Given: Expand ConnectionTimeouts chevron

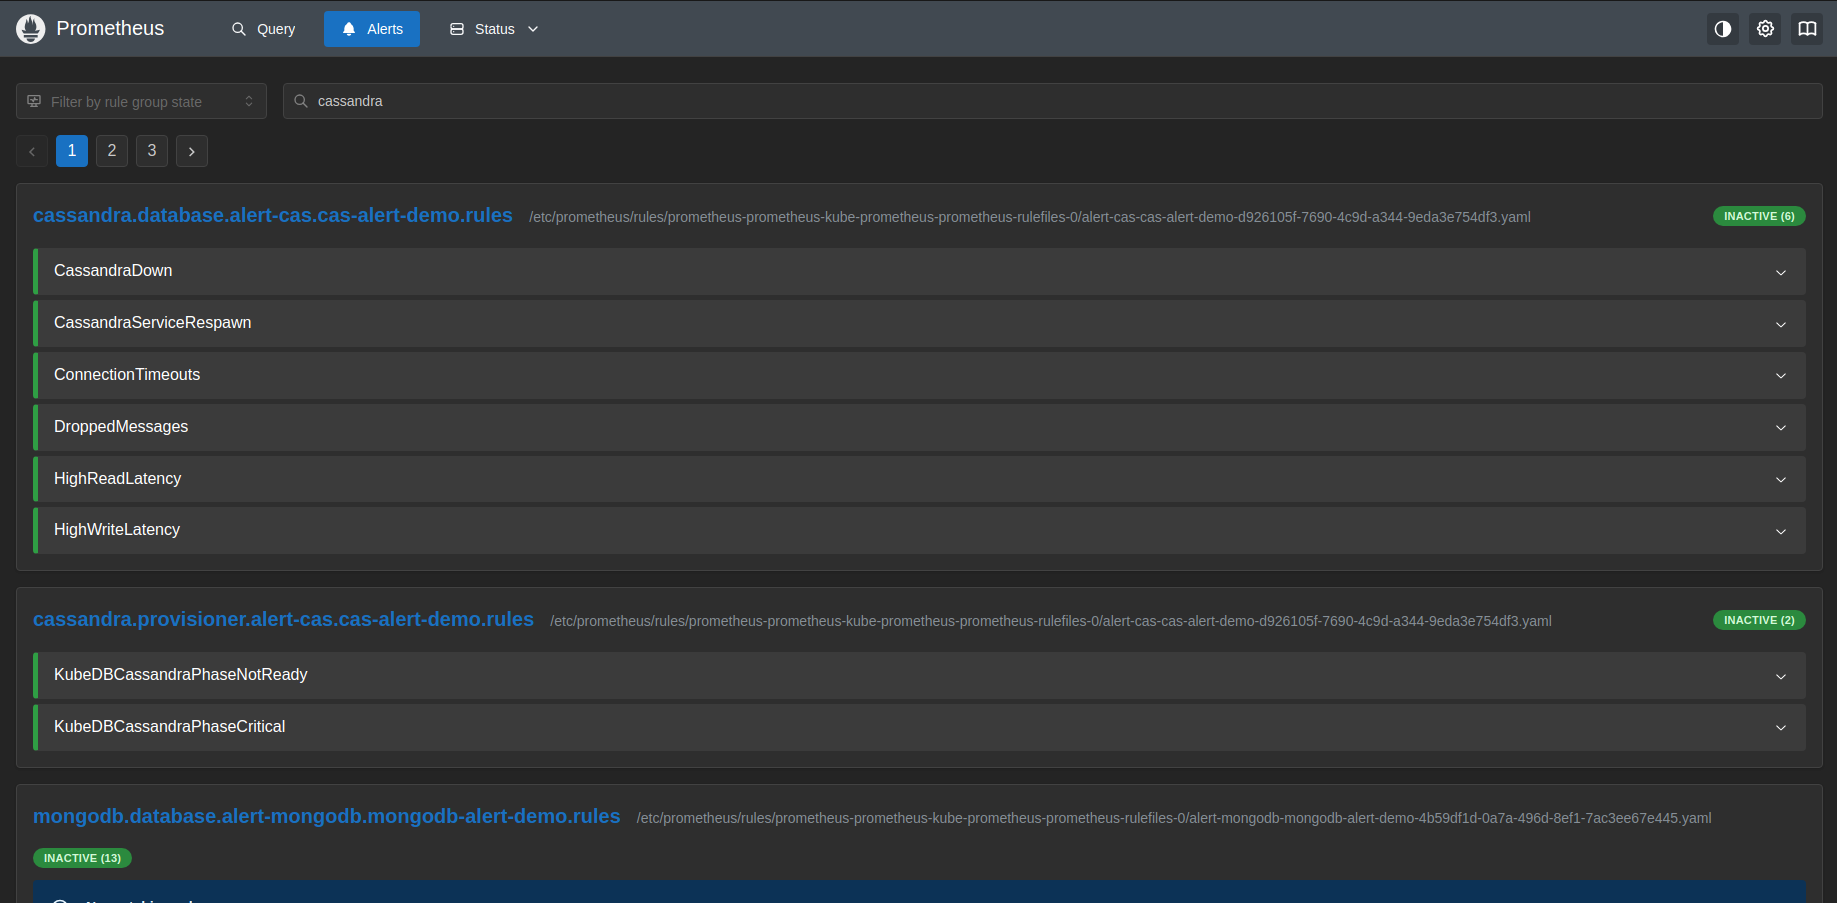Looking at the screenshot, I should point(1781,376).
